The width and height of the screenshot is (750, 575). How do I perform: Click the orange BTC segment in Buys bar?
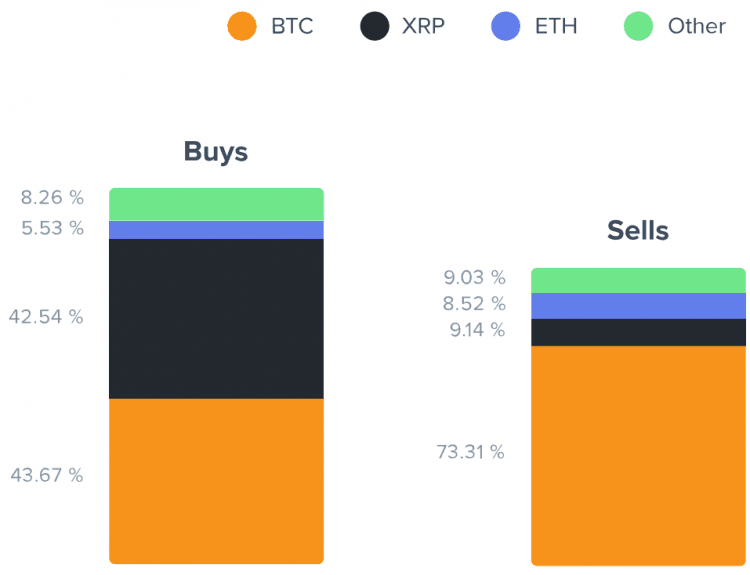[216, 481]
